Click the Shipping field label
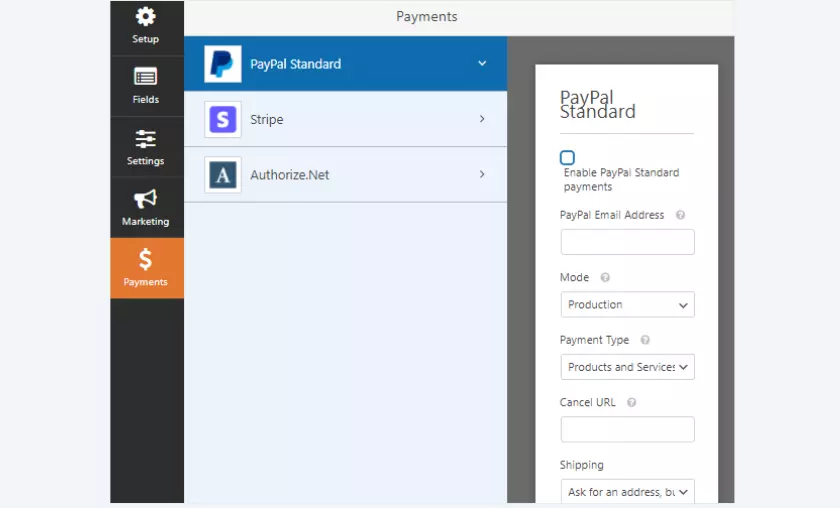Screen dimensions: 840x508 pyautogui.click(x=581, y=465)
